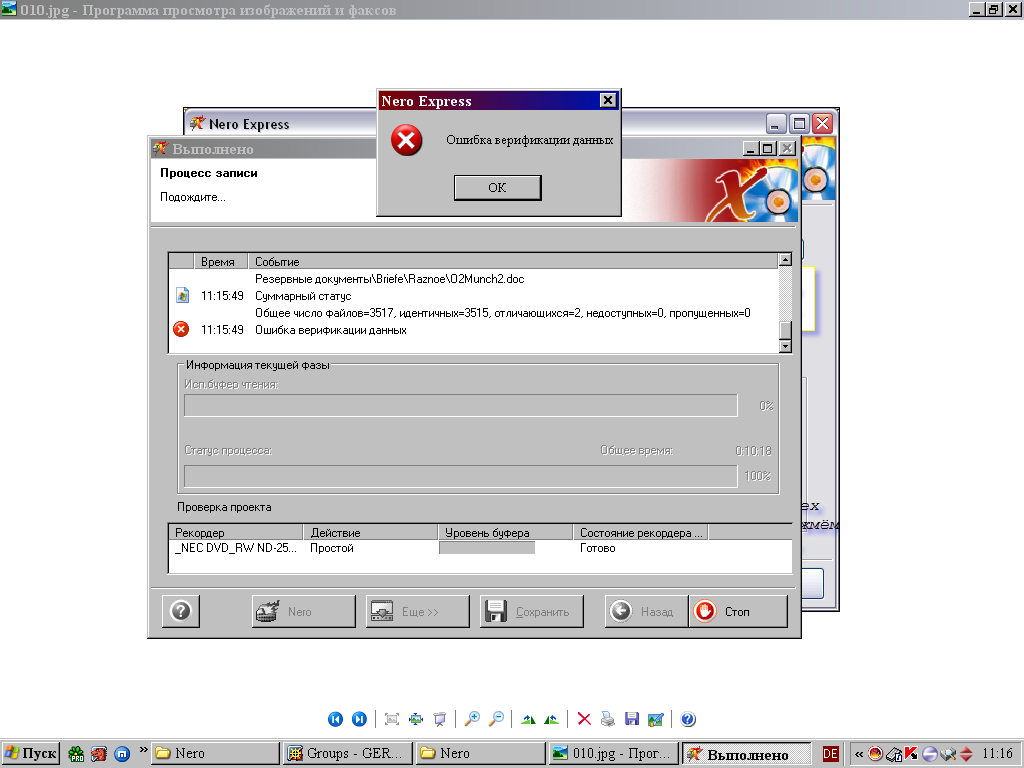This screenshot has width=1024, height=768.
Task: Expand hidden tray icons with « chevron
Action: coord(858,754)
